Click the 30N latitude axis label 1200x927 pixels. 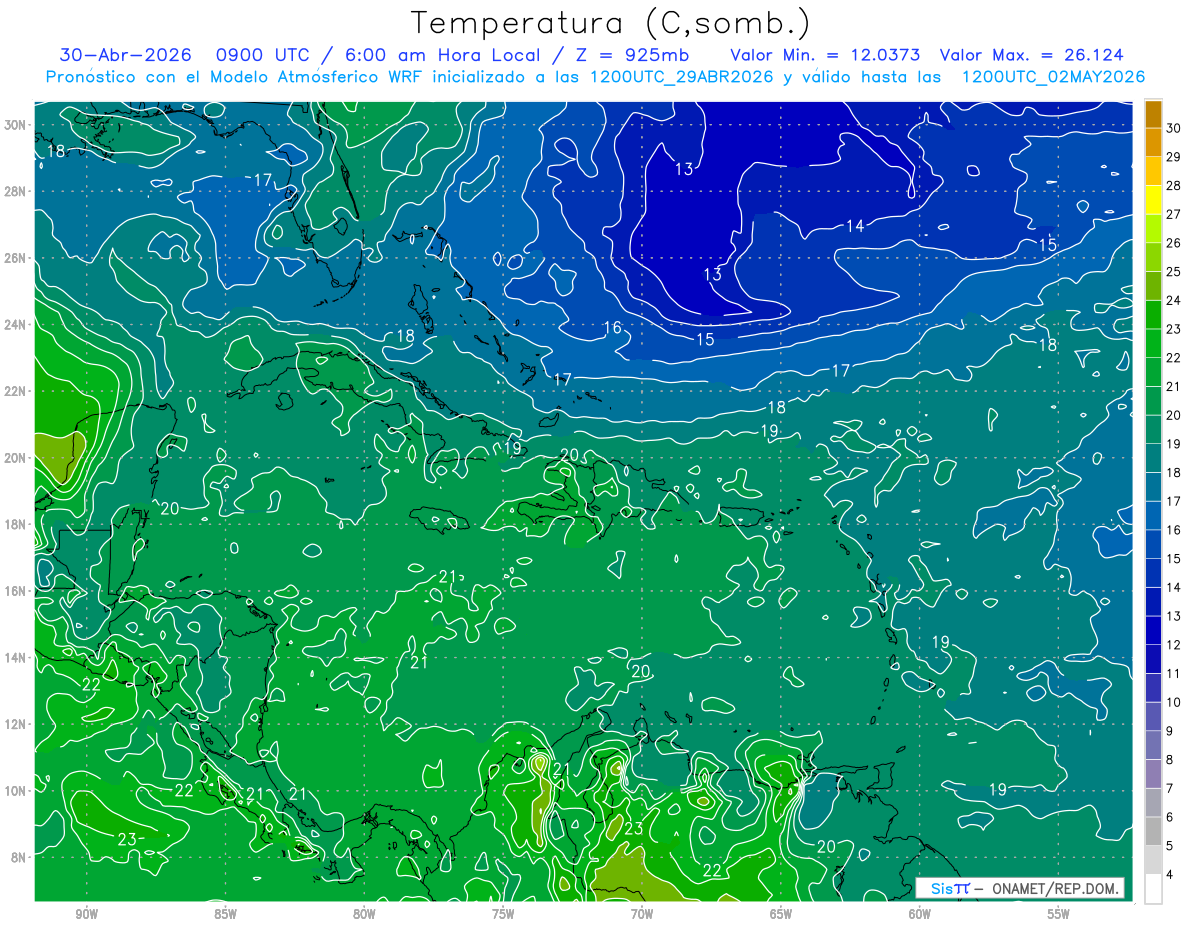click(16, 125)
